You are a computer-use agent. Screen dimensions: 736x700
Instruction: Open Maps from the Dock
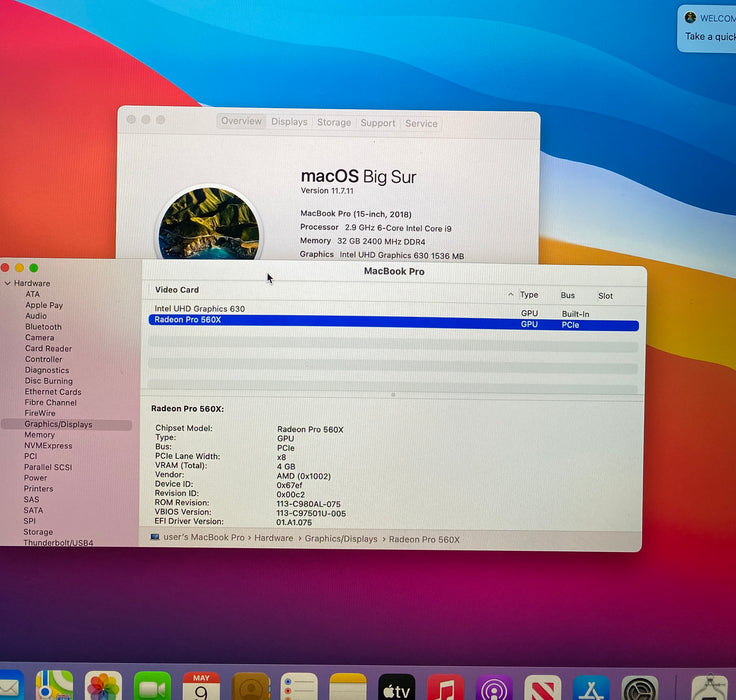54,686
